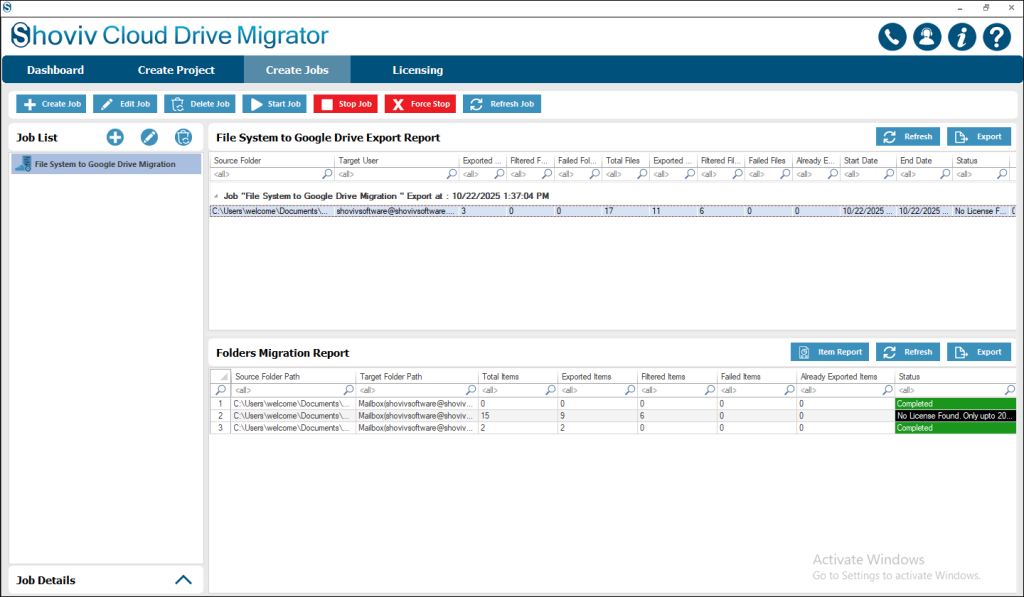Export the File System to Google Drive report
Viewport: 1024px width, 597px height.
pos(979,137)
